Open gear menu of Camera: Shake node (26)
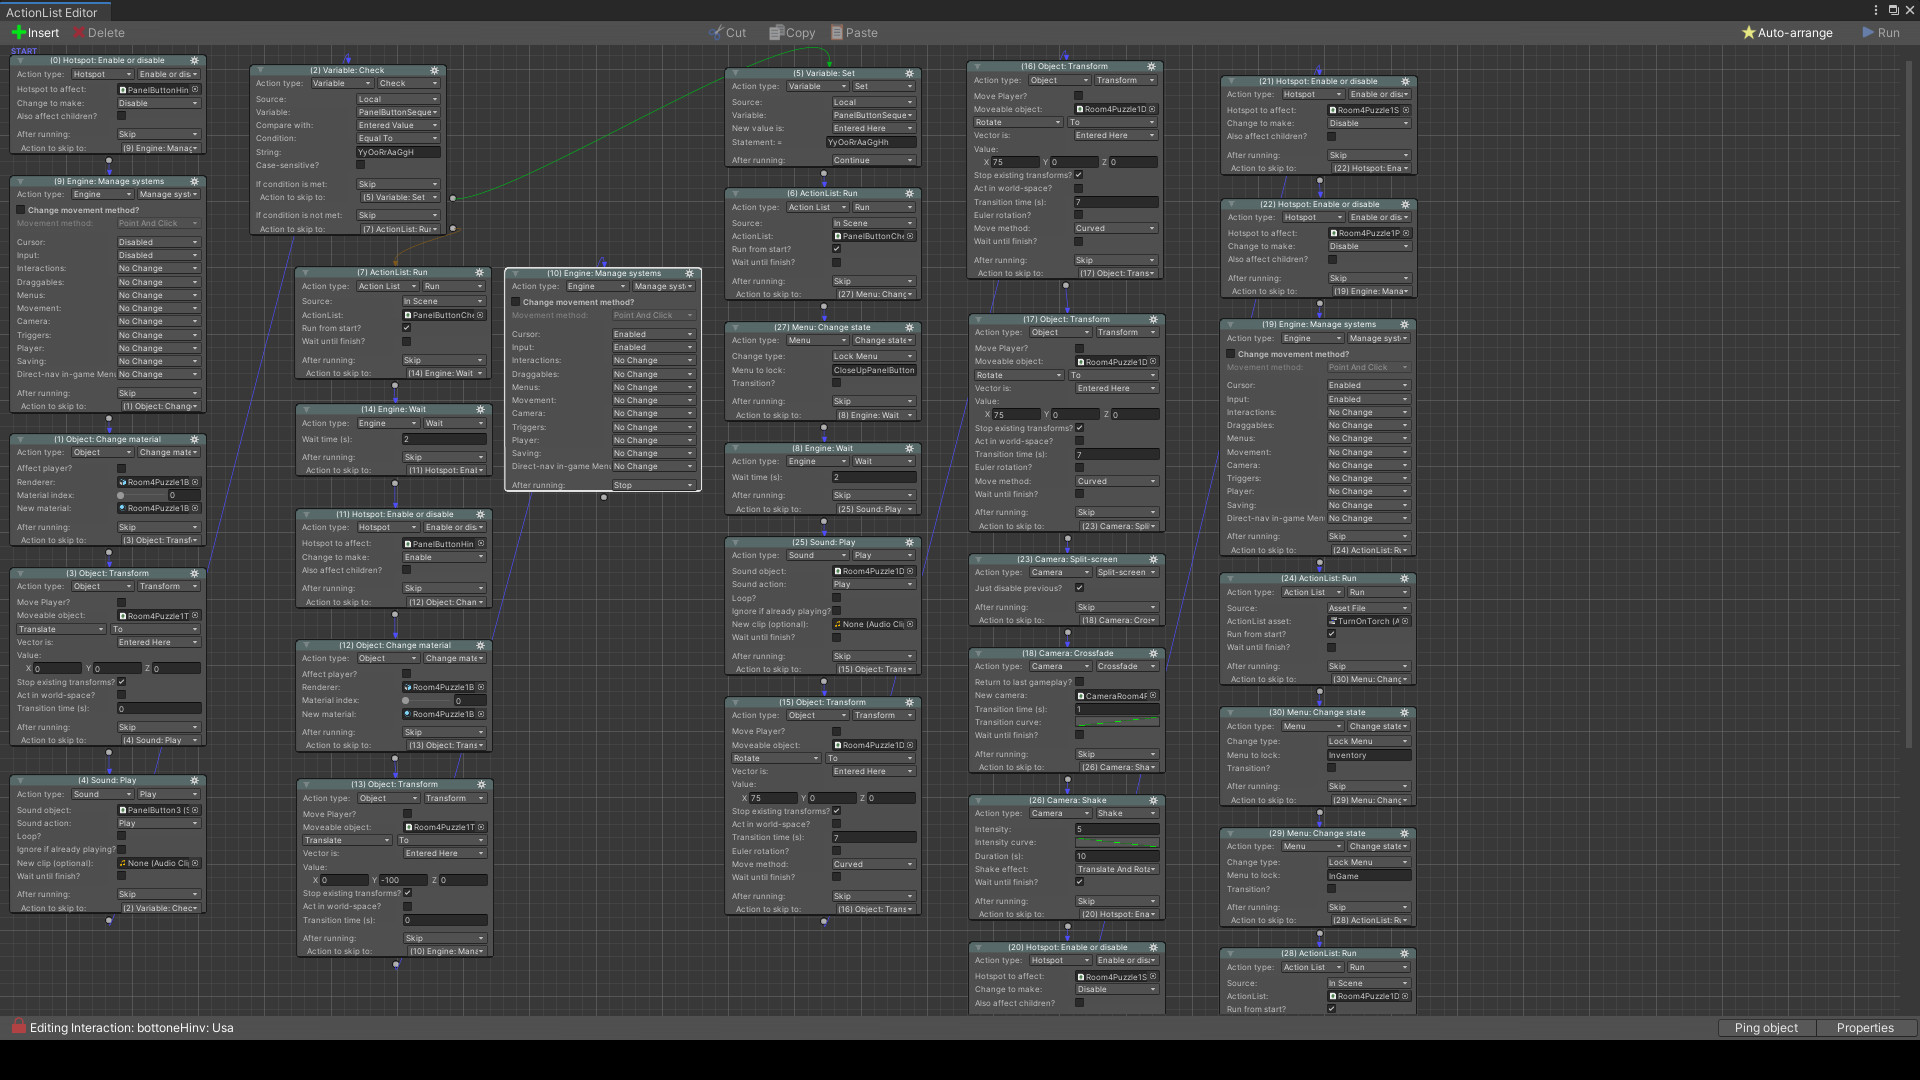 coord(1153,801)
